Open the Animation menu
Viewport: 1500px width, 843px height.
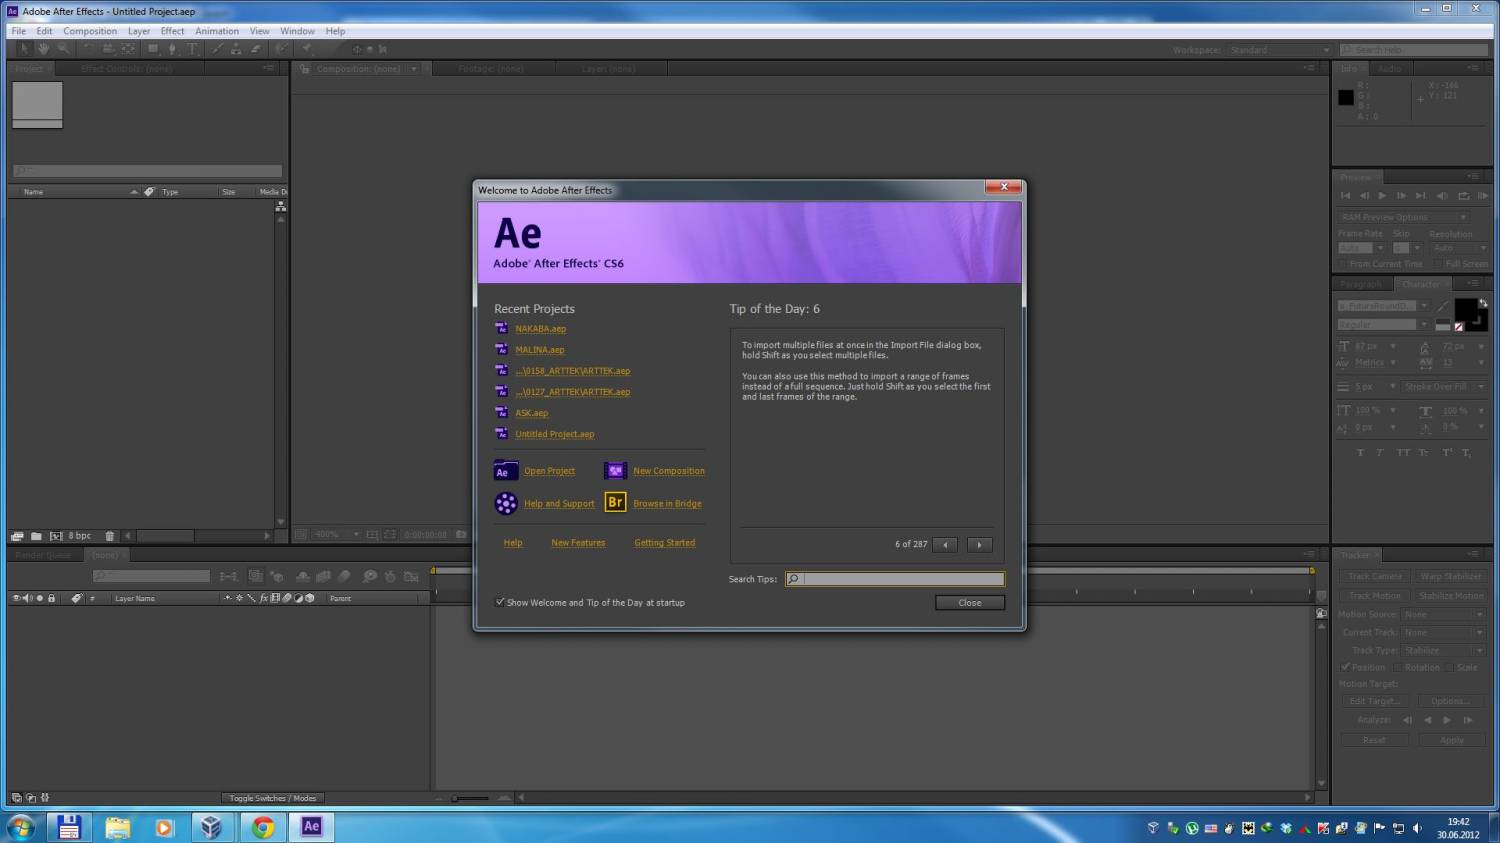217,31
